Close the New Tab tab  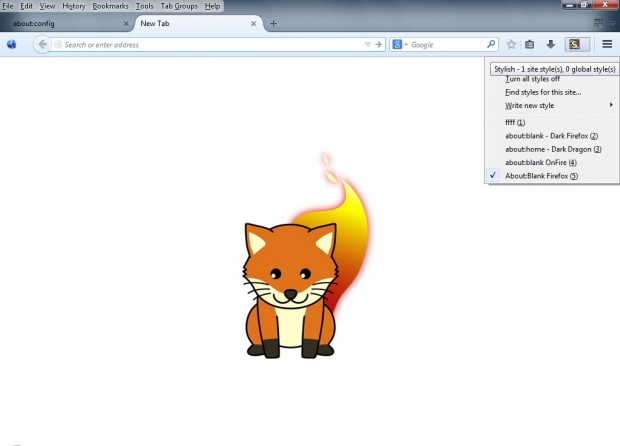pos(253,24)
